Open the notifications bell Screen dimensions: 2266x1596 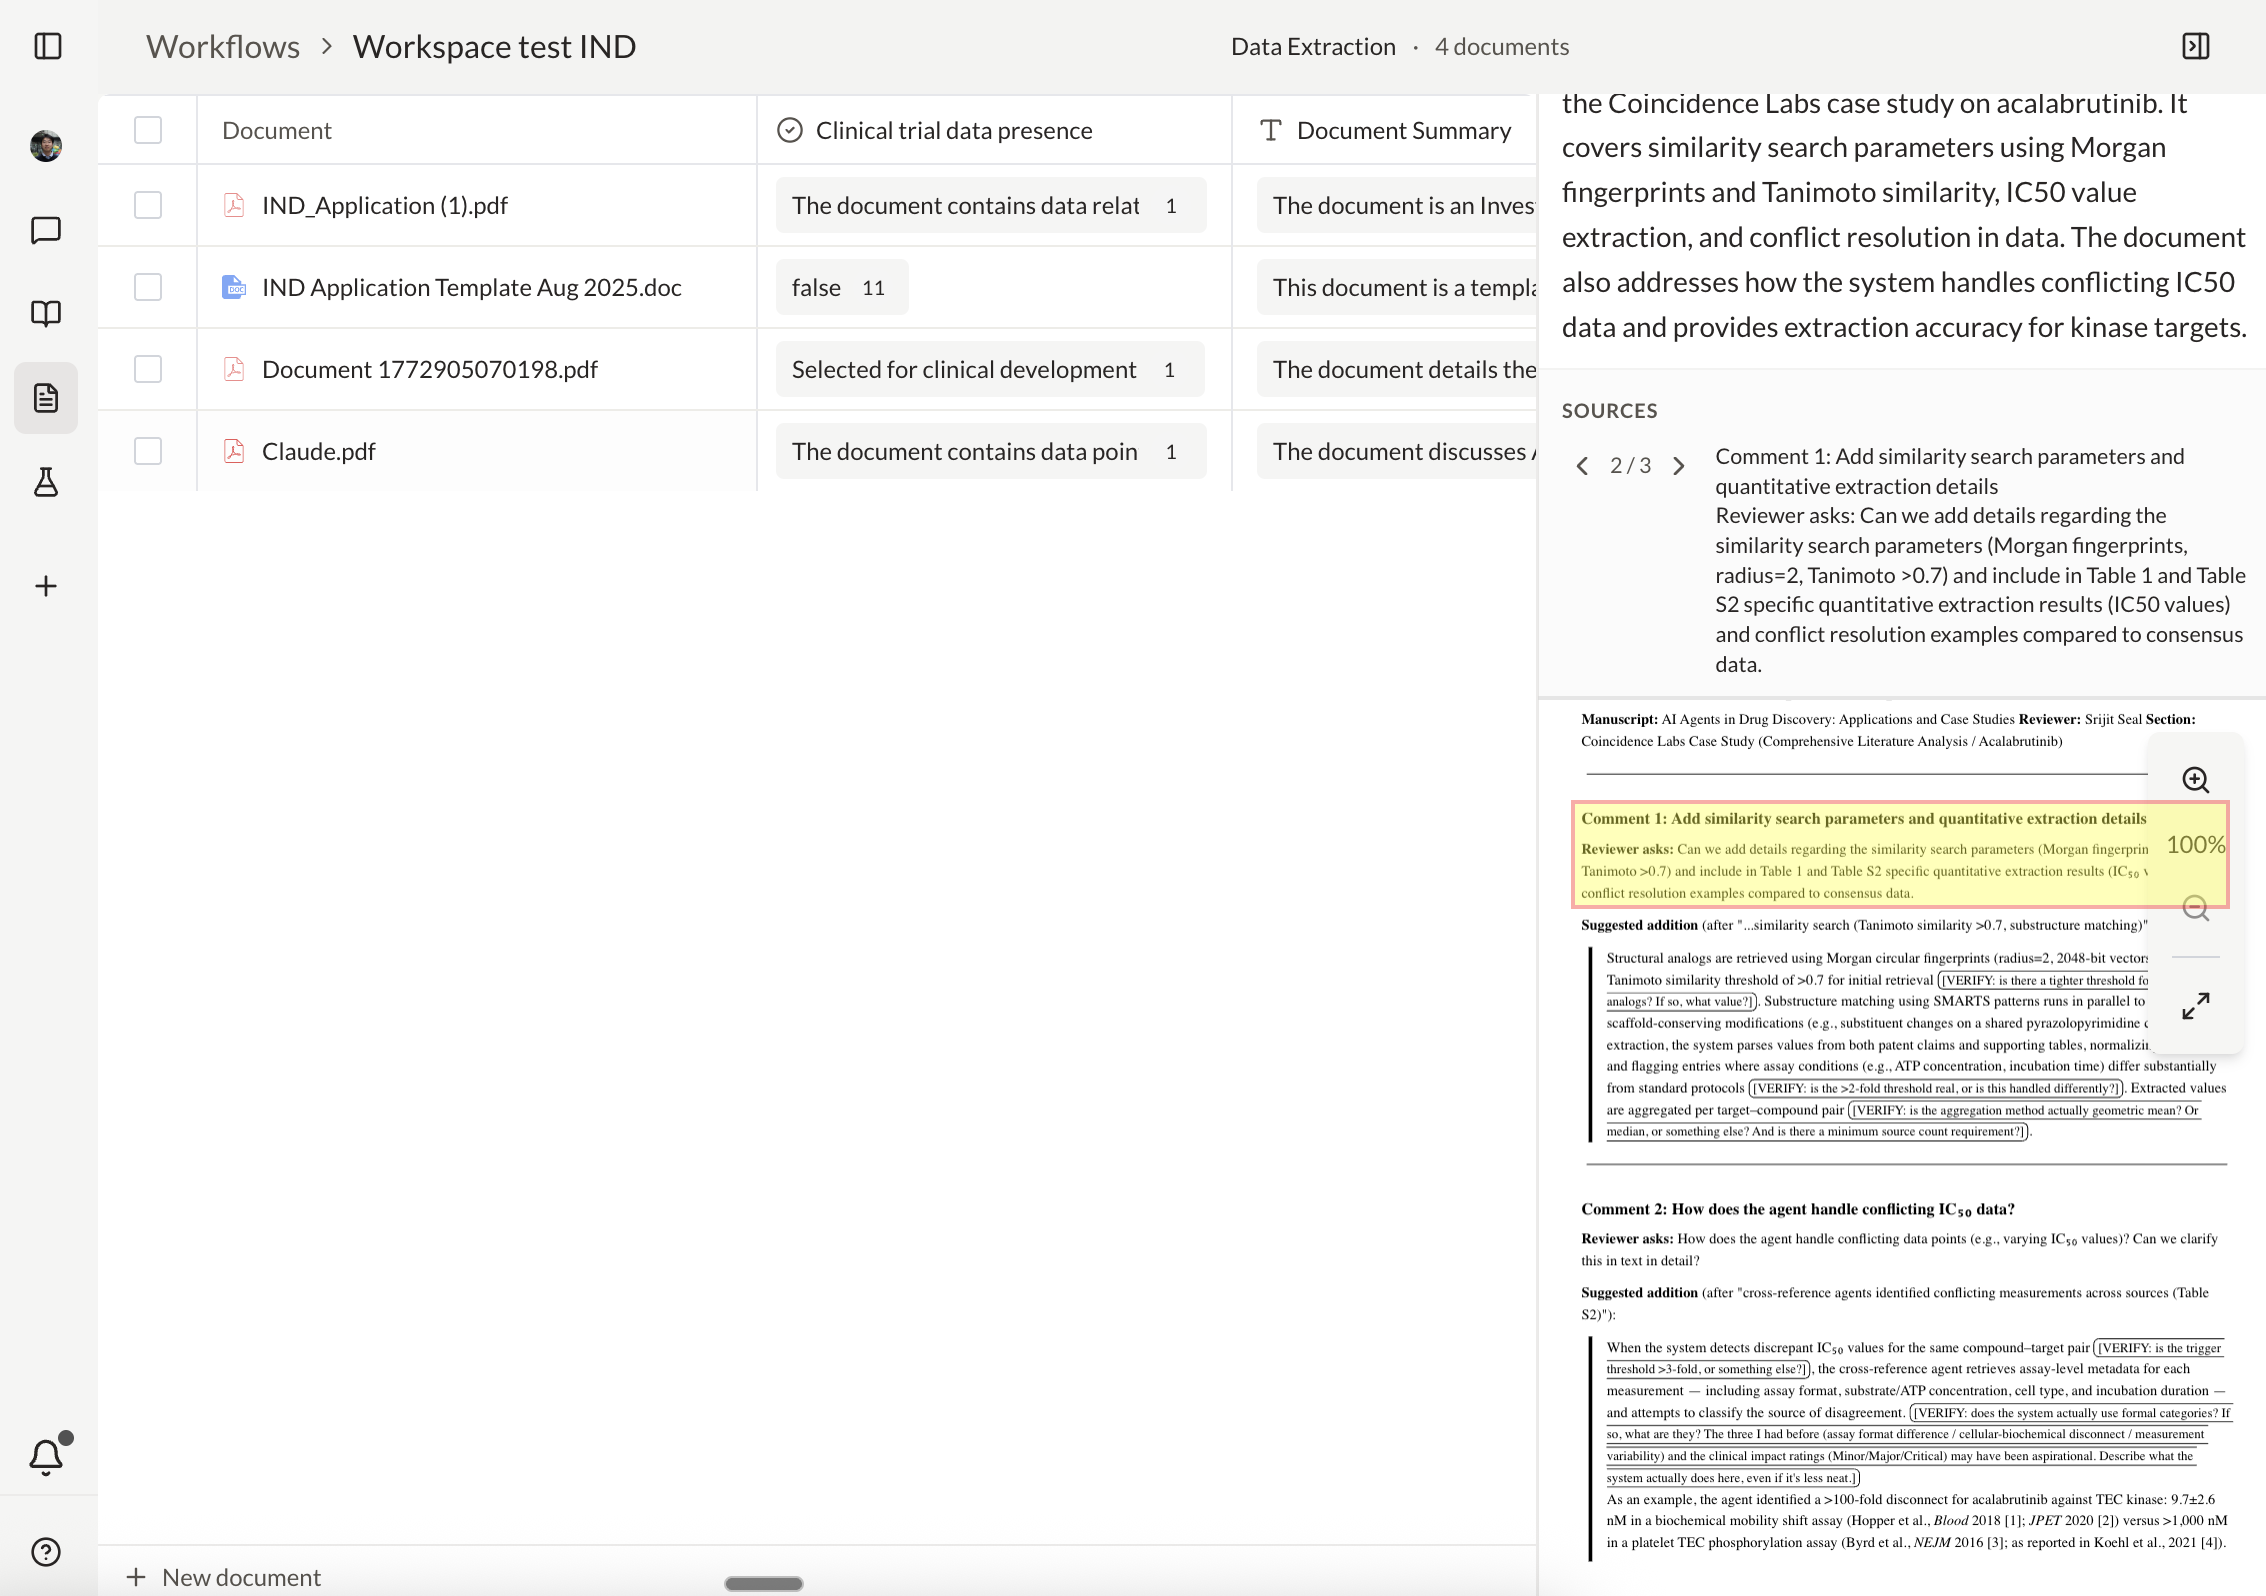pyautogui.click(x=47, y=1455)
